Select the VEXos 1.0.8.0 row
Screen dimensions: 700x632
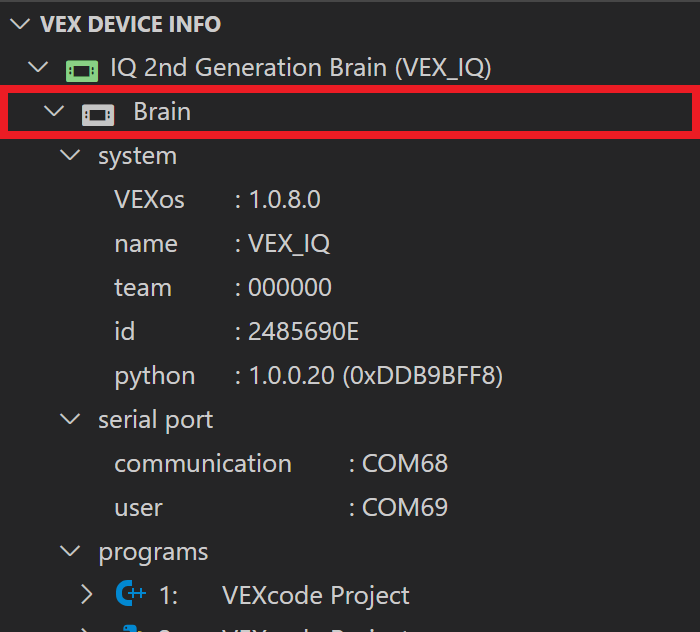click(217, 200)
